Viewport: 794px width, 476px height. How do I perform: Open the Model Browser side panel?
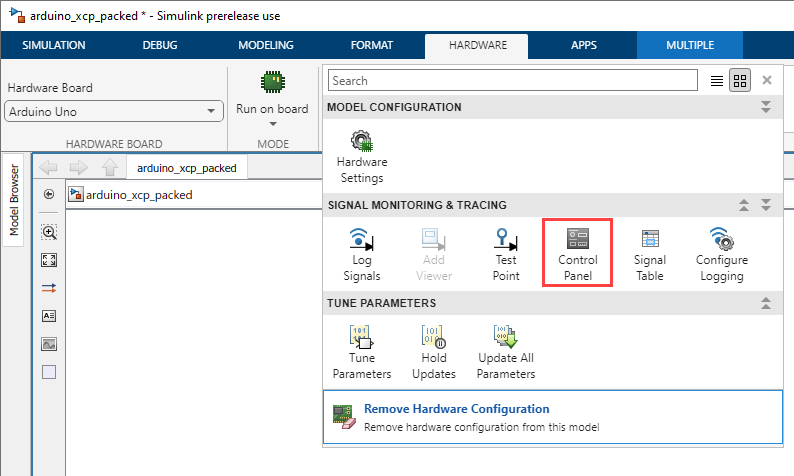(x=14, y=200)
